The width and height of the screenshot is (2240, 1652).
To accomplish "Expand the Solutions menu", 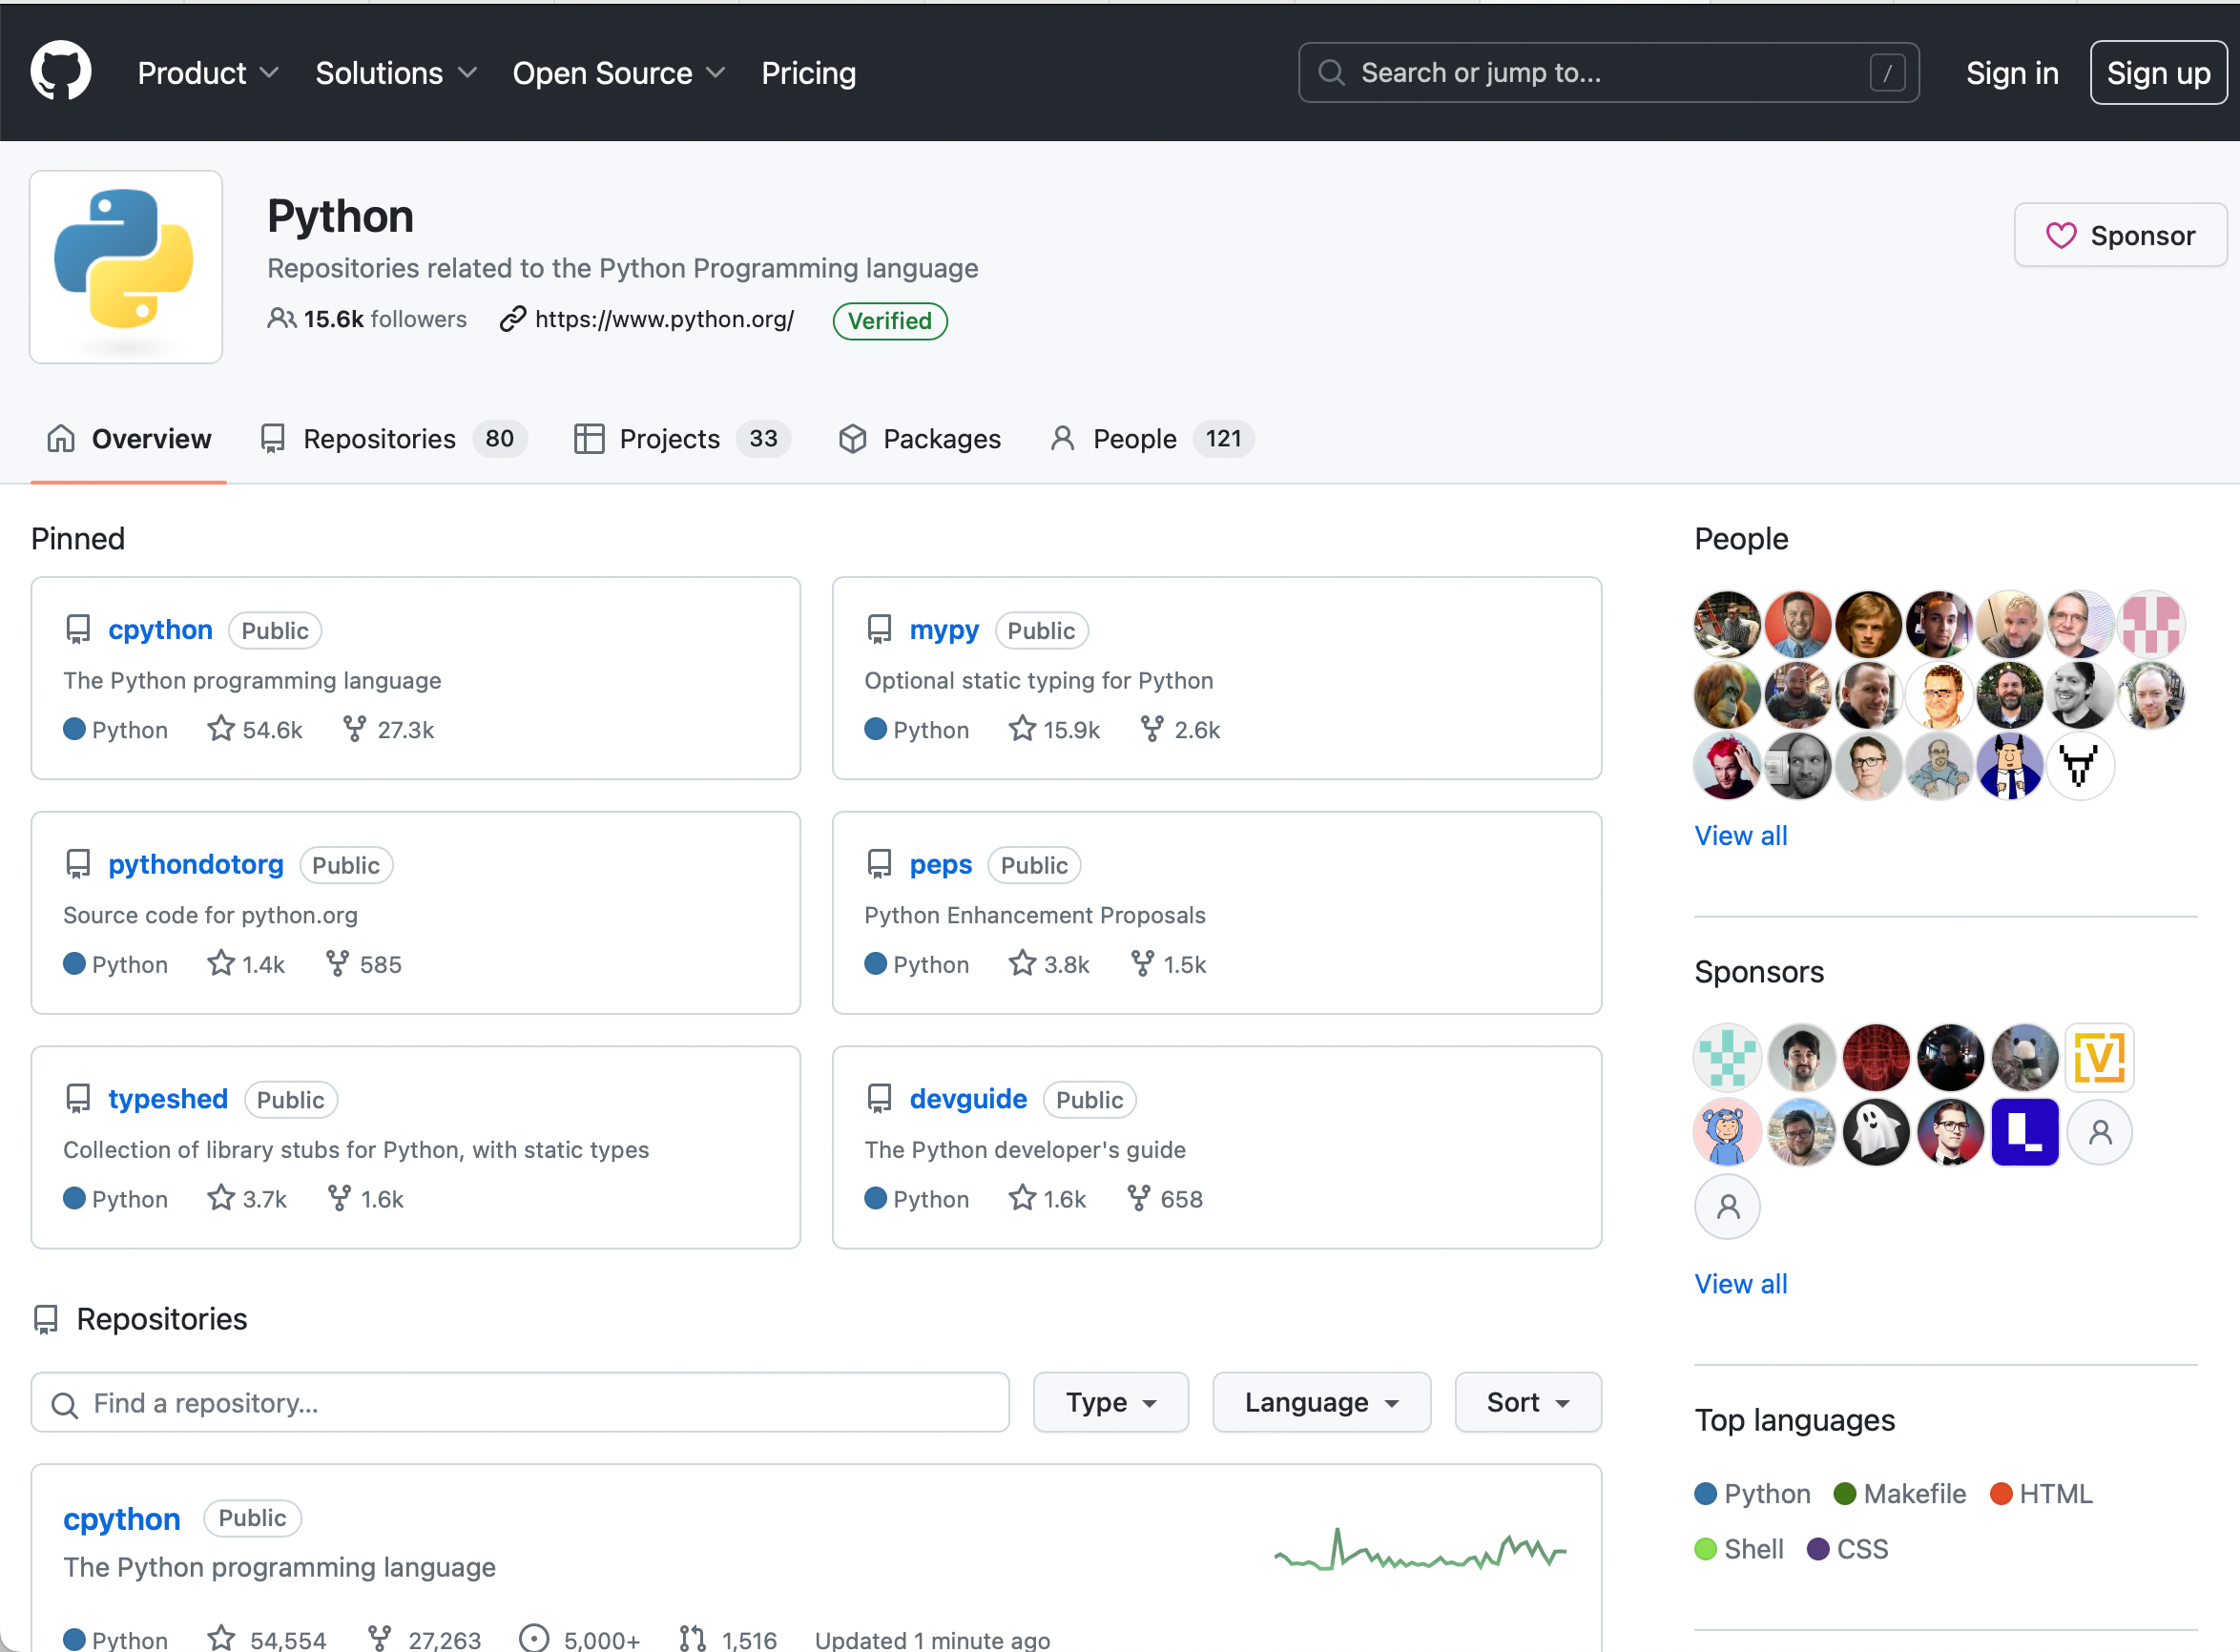I will (396, 73).
